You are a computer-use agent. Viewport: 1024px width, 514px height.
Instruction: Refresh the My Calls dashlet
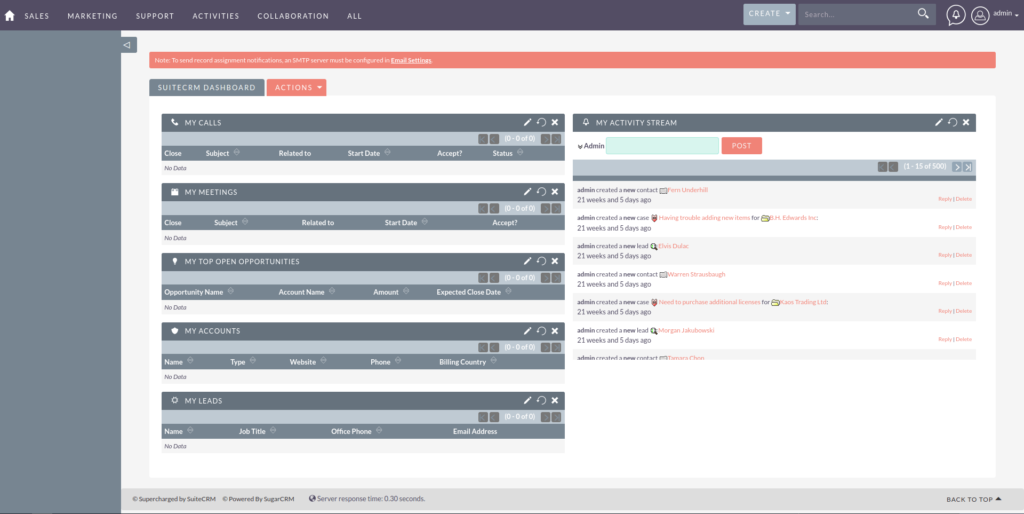[x=541, y=122]
